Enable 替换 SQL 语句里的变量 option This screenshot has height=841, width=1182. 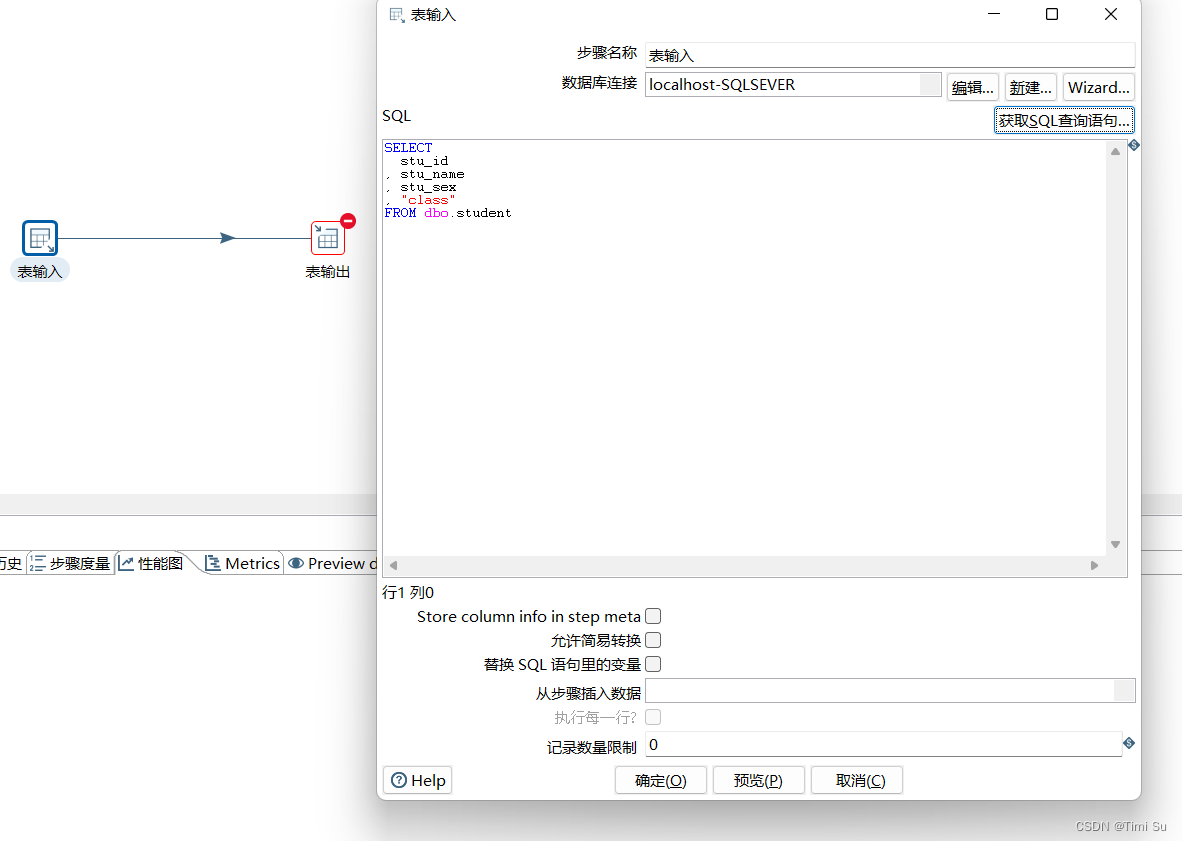[653, 664]
